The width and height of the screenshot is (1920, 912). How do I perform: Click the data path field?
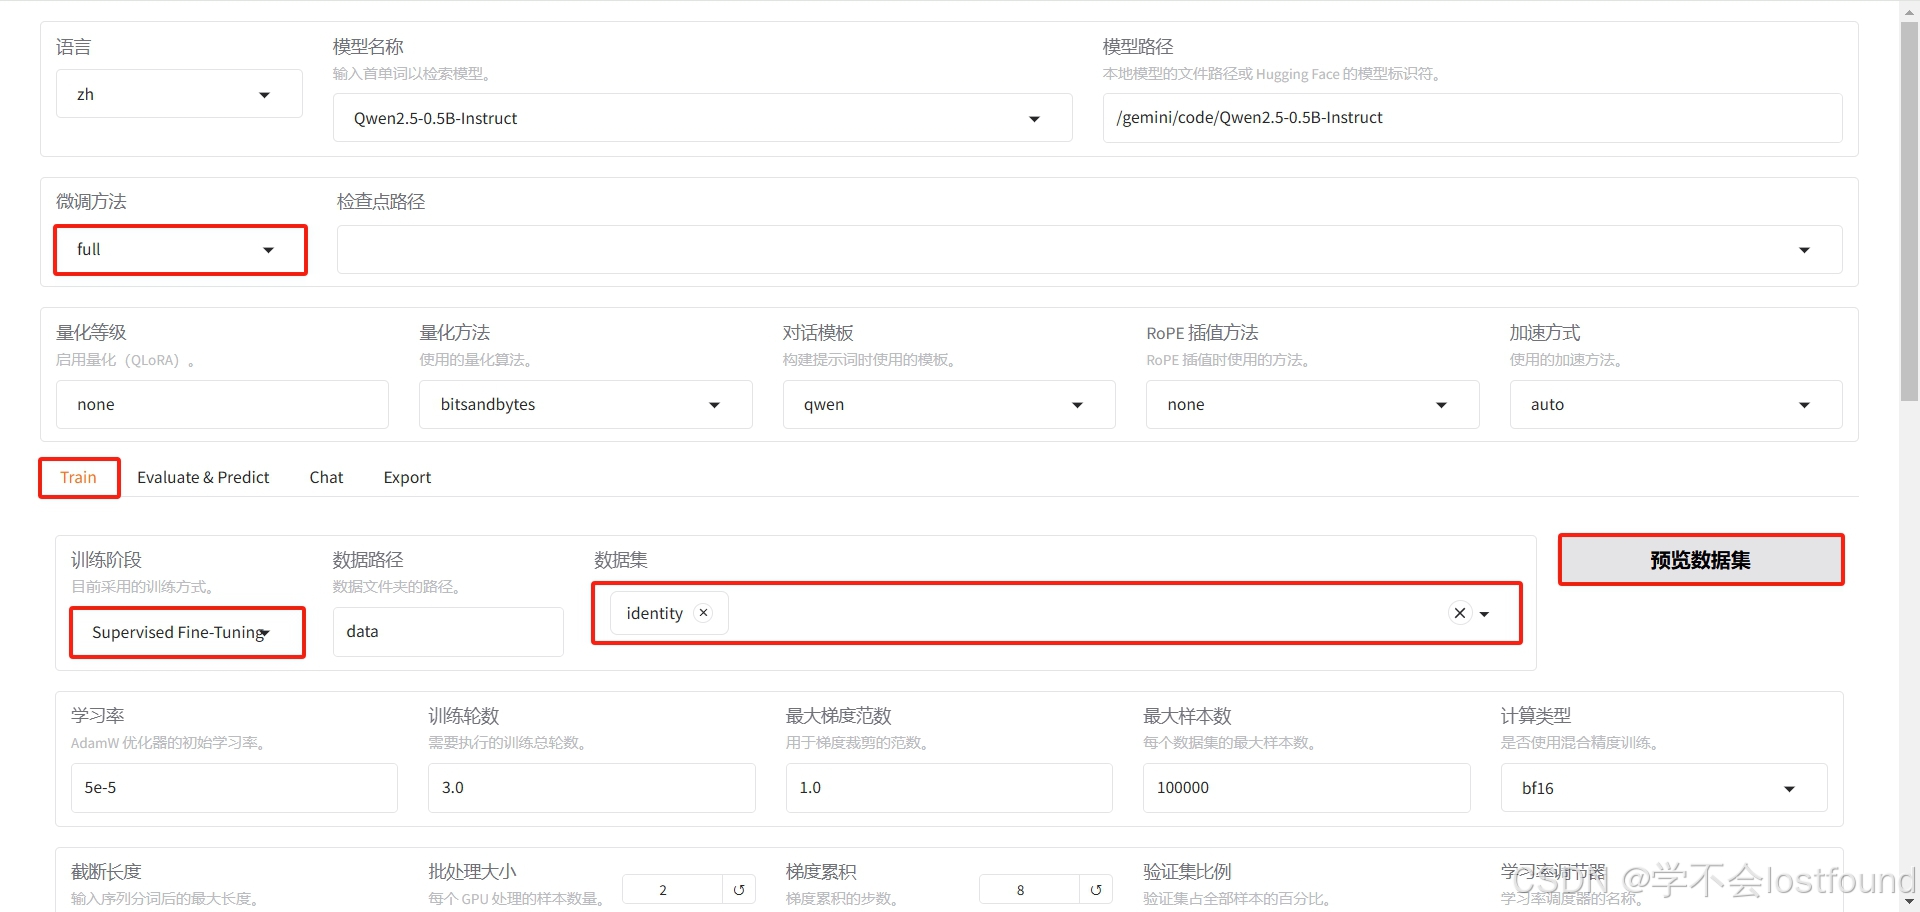(448, 632)
